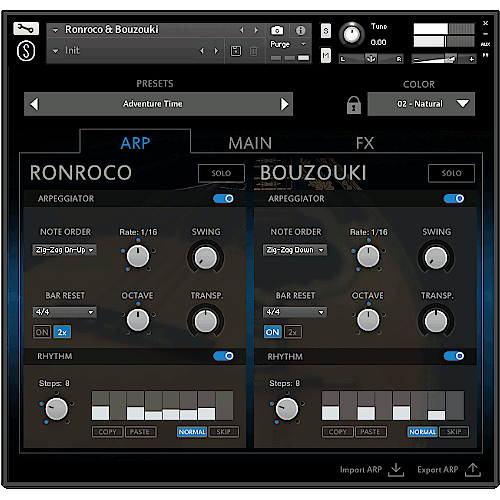Viewport: 500px width, 500px height.
Task: Load the next preset after Adventure Time
Action: (x=284, y=104)
